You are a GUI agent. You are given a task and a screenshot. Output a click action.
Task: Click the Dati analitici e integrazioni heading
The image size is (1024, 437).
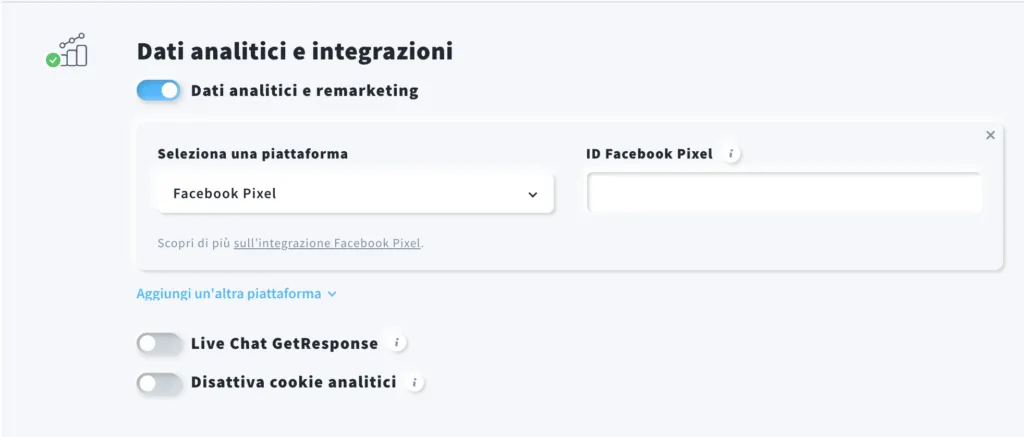(x=295, y=52)
